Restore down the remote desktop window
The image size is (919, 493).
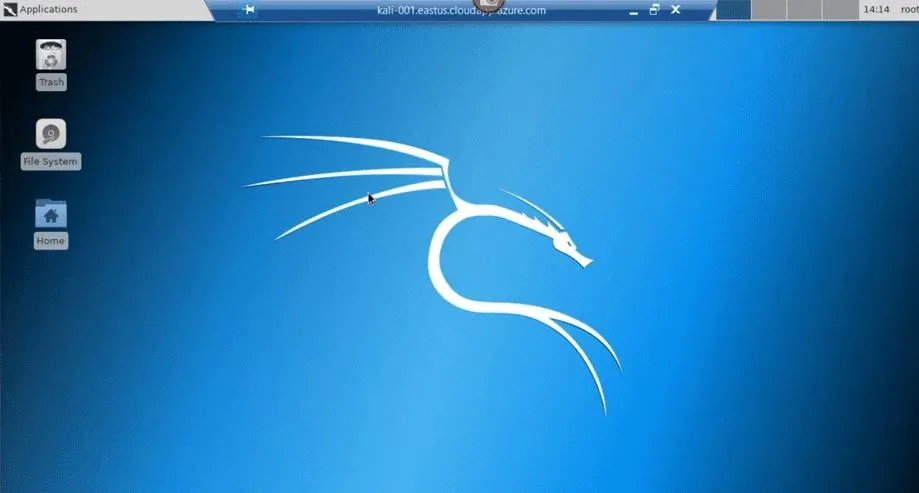click(x=655, y=9)
